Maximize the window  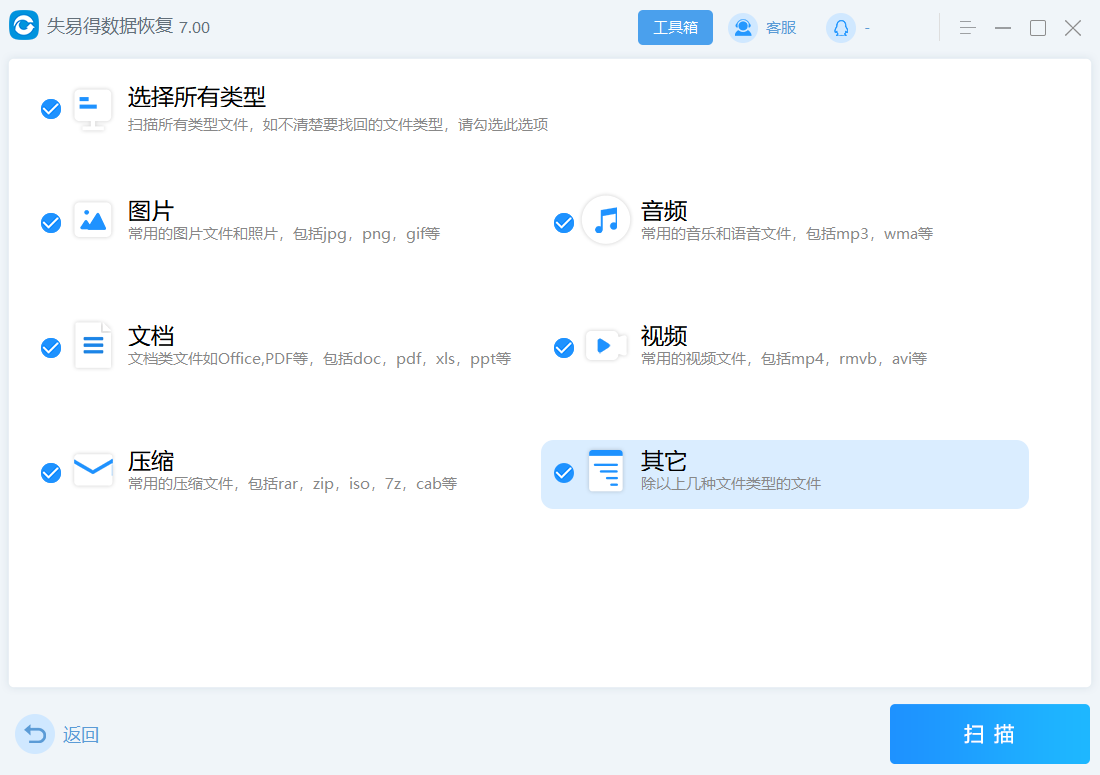pos(1038,28)
